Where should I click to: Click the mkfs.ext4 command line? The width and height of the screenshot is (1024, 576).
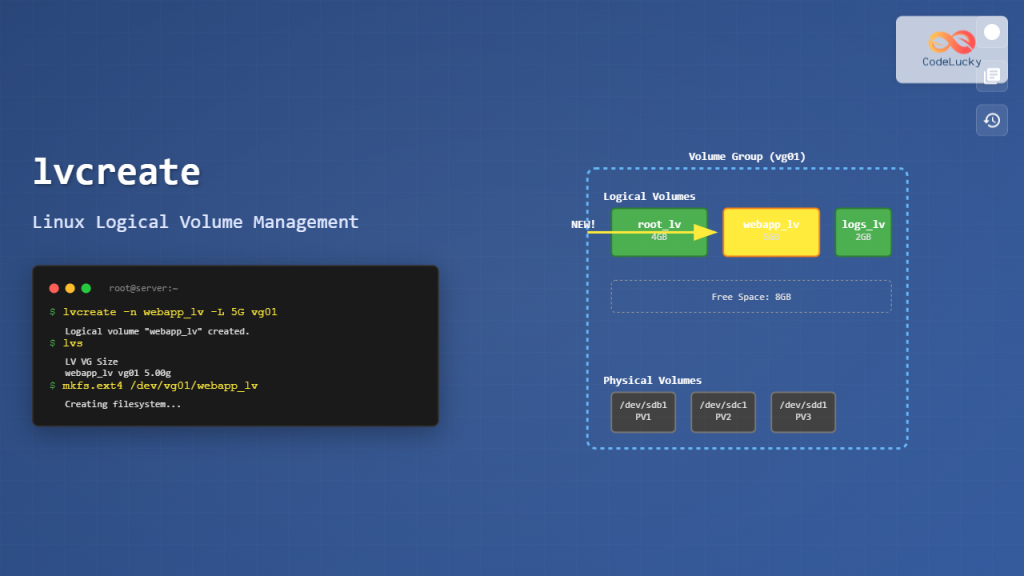160,386
